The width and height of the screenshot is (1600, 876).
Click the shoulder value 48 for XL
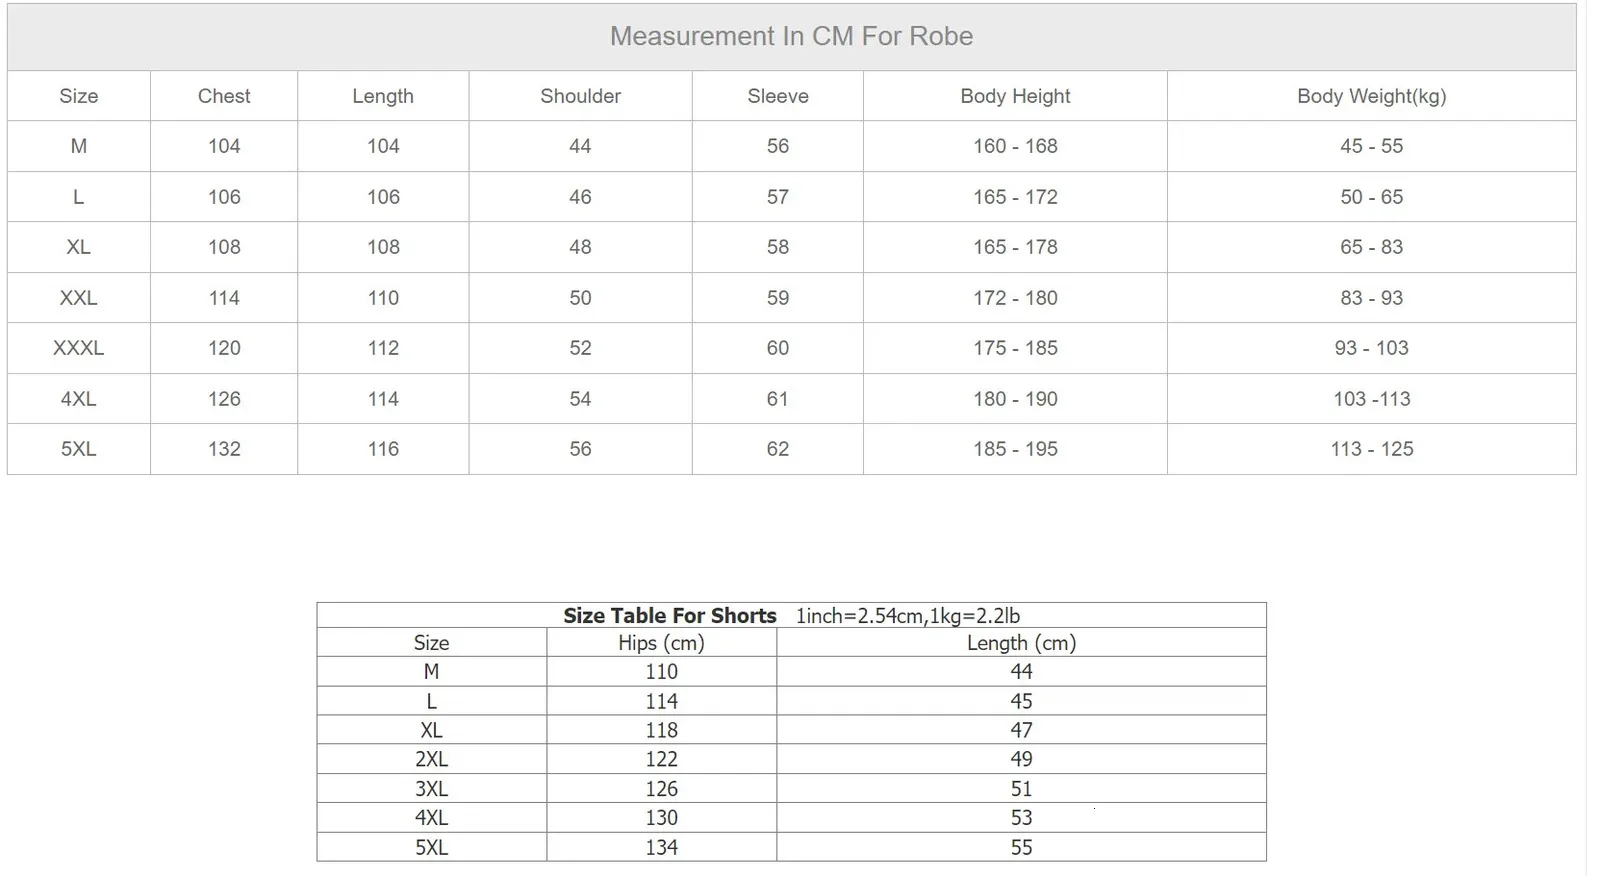click(x=580, y=247)
